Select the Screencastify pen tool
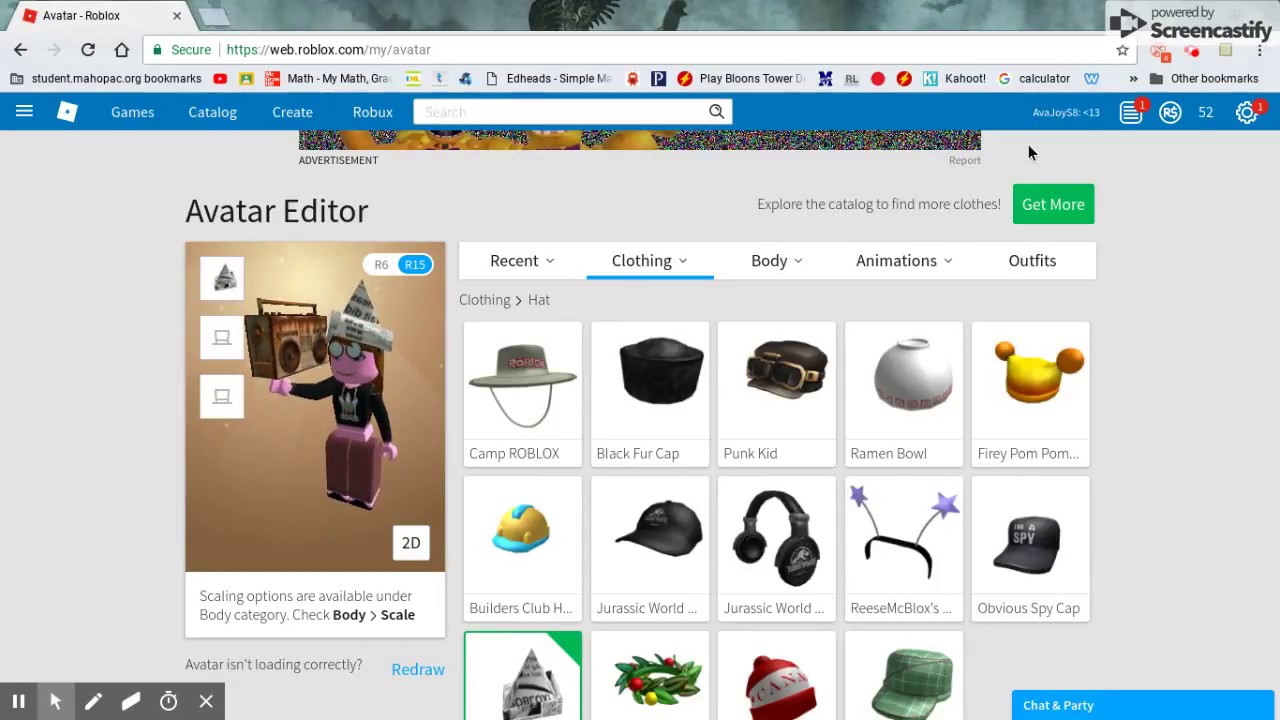This screenshot has height=720, width=1280. click(x=93, y=702)
